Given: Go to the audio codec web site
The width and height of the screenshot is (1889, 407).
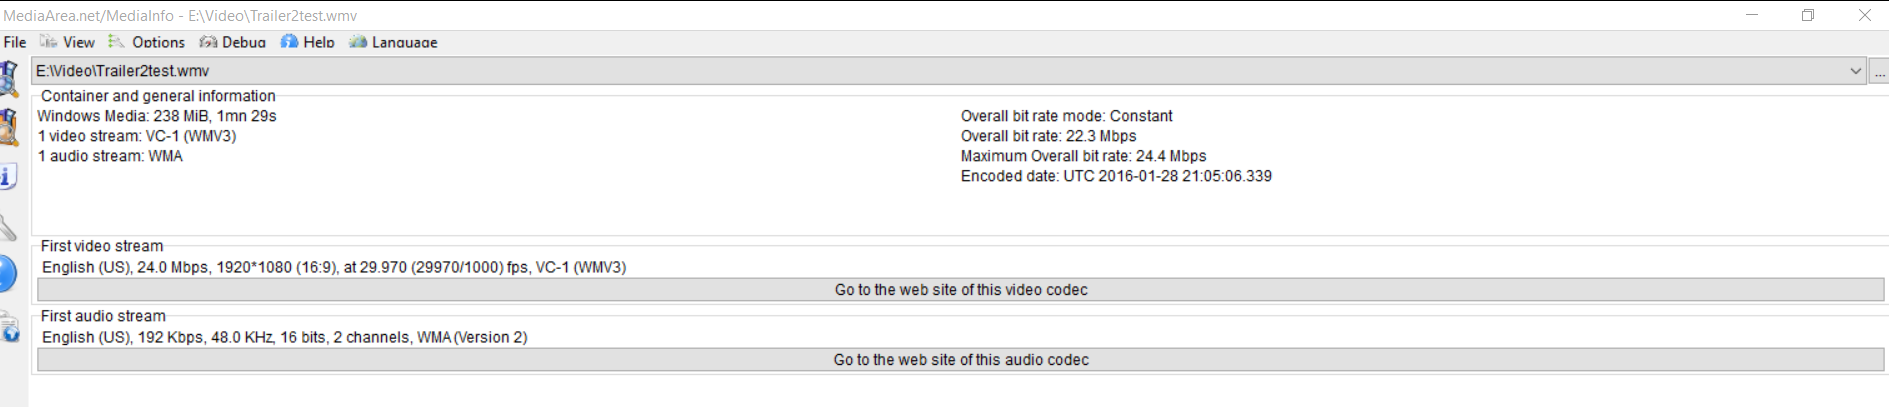Looking at the screenshot, I should click(960, 360).
